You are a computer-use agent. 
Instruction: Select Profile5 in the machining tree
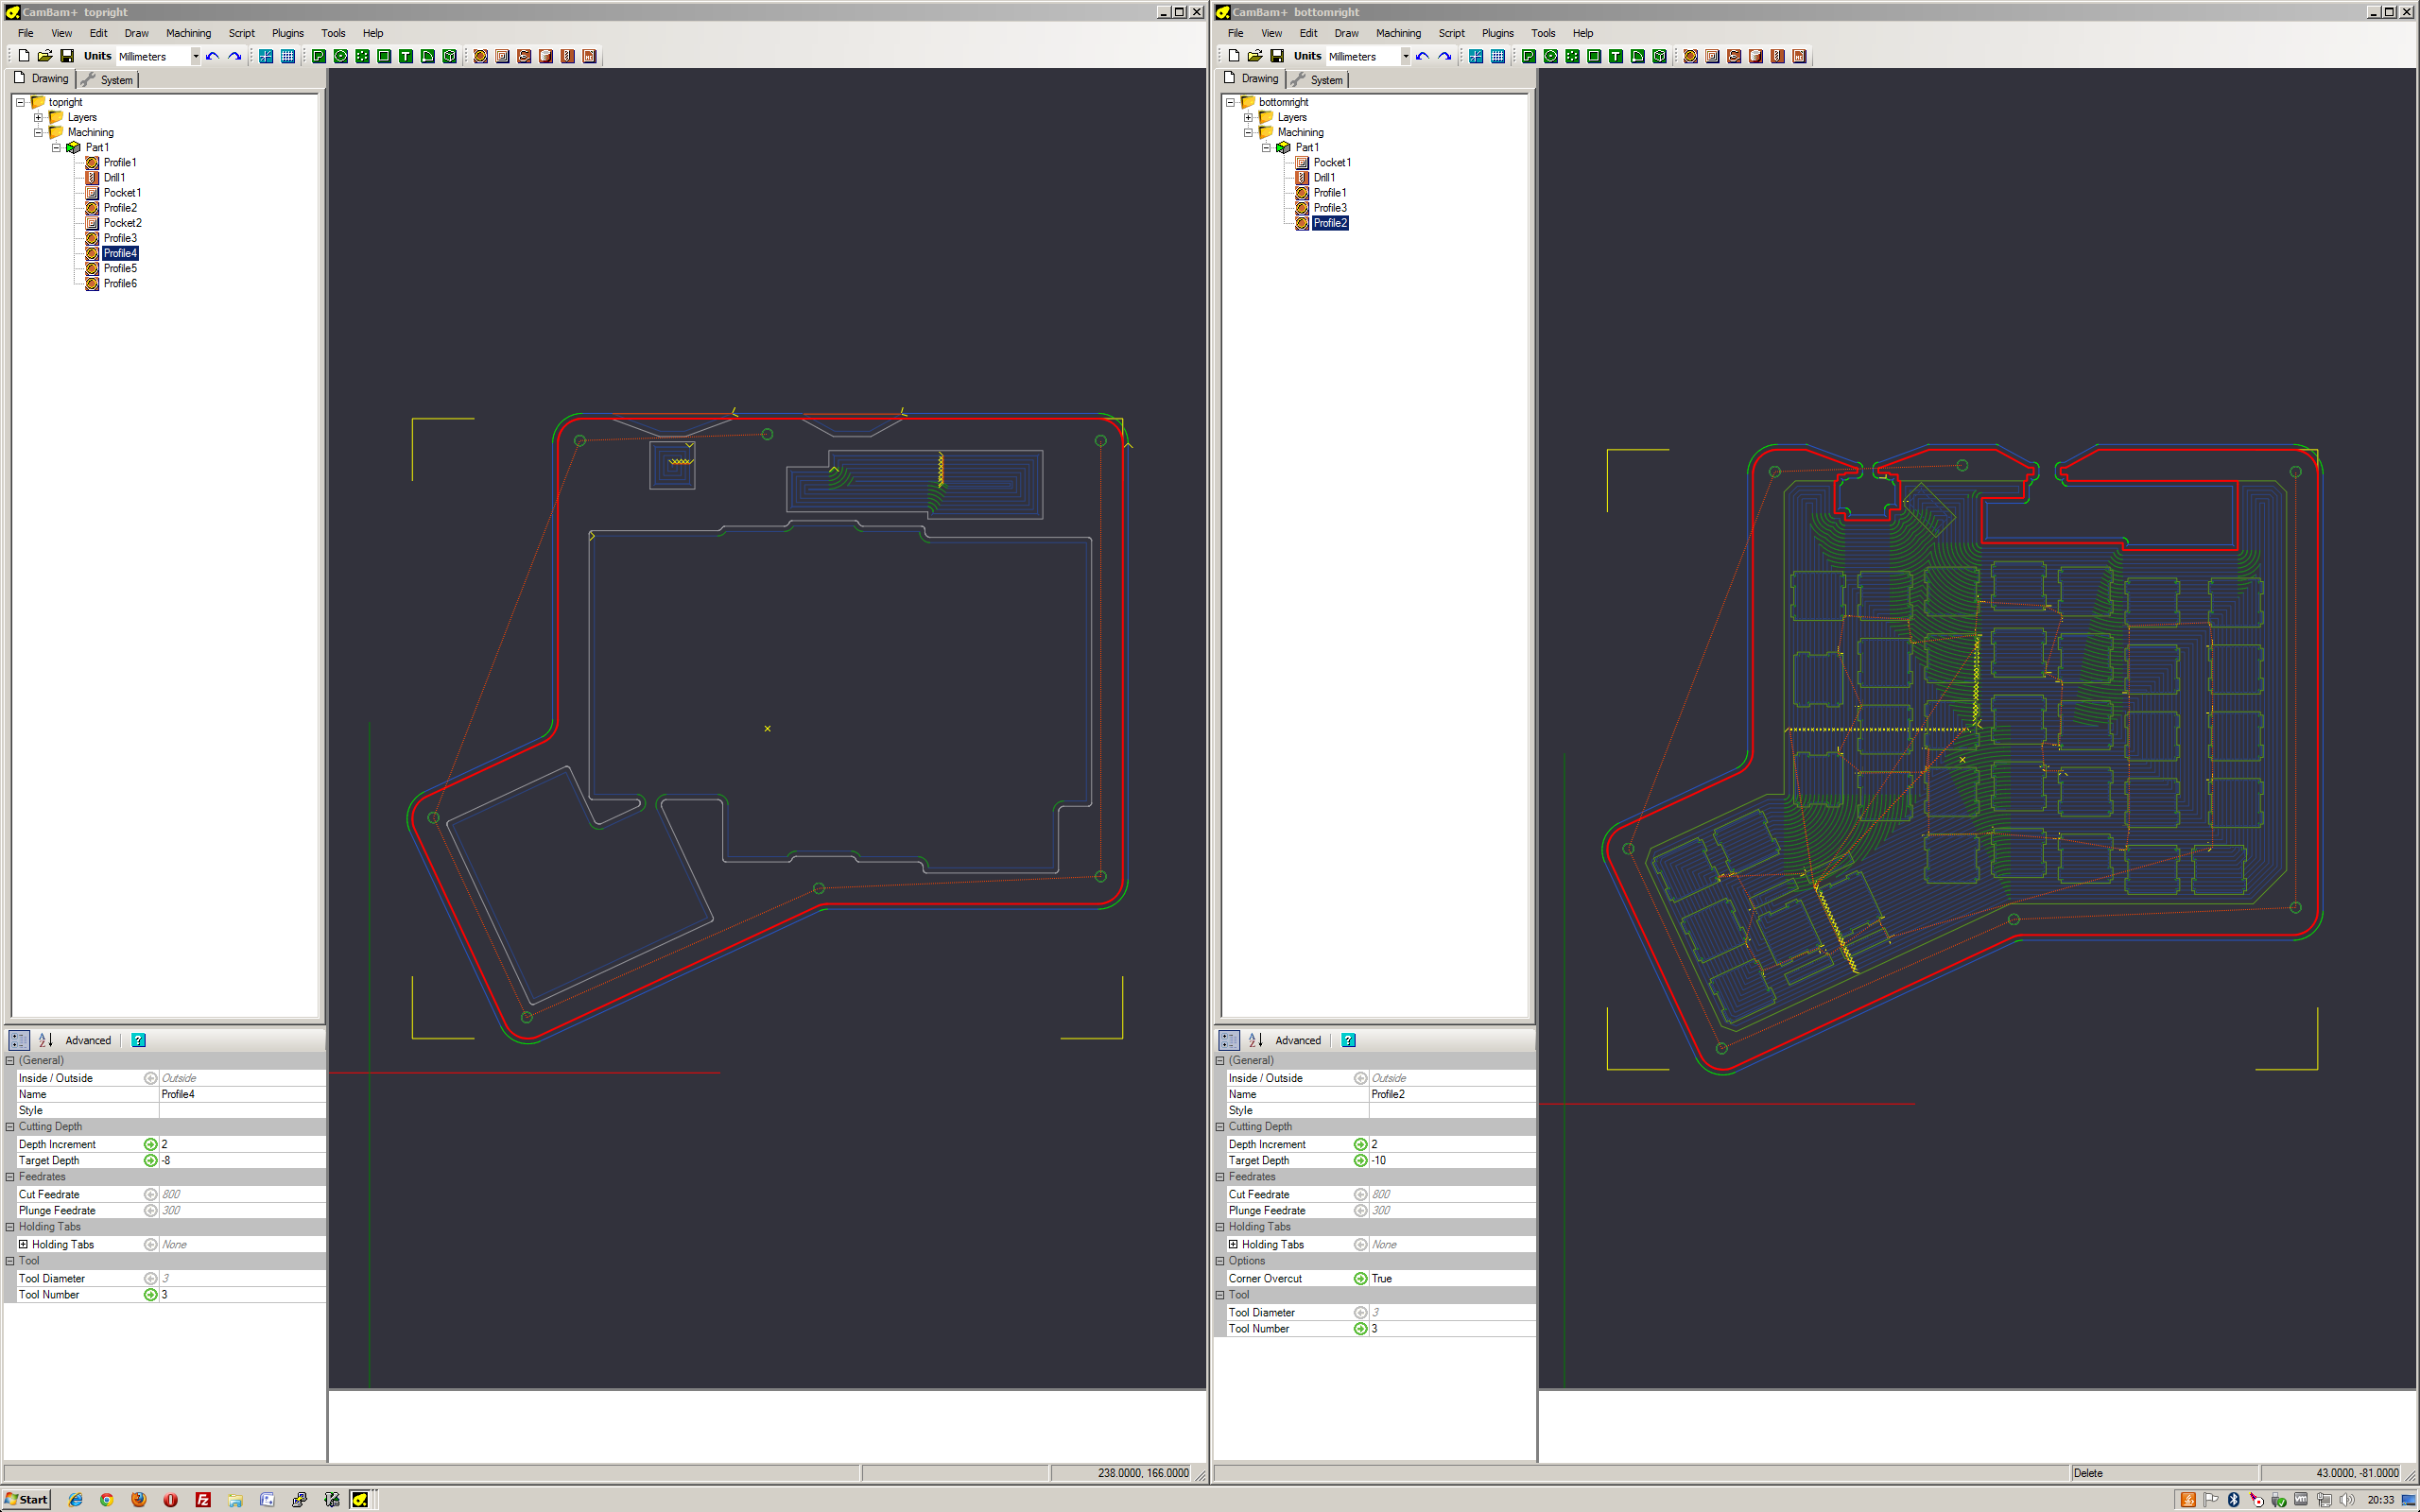(119, 268)
